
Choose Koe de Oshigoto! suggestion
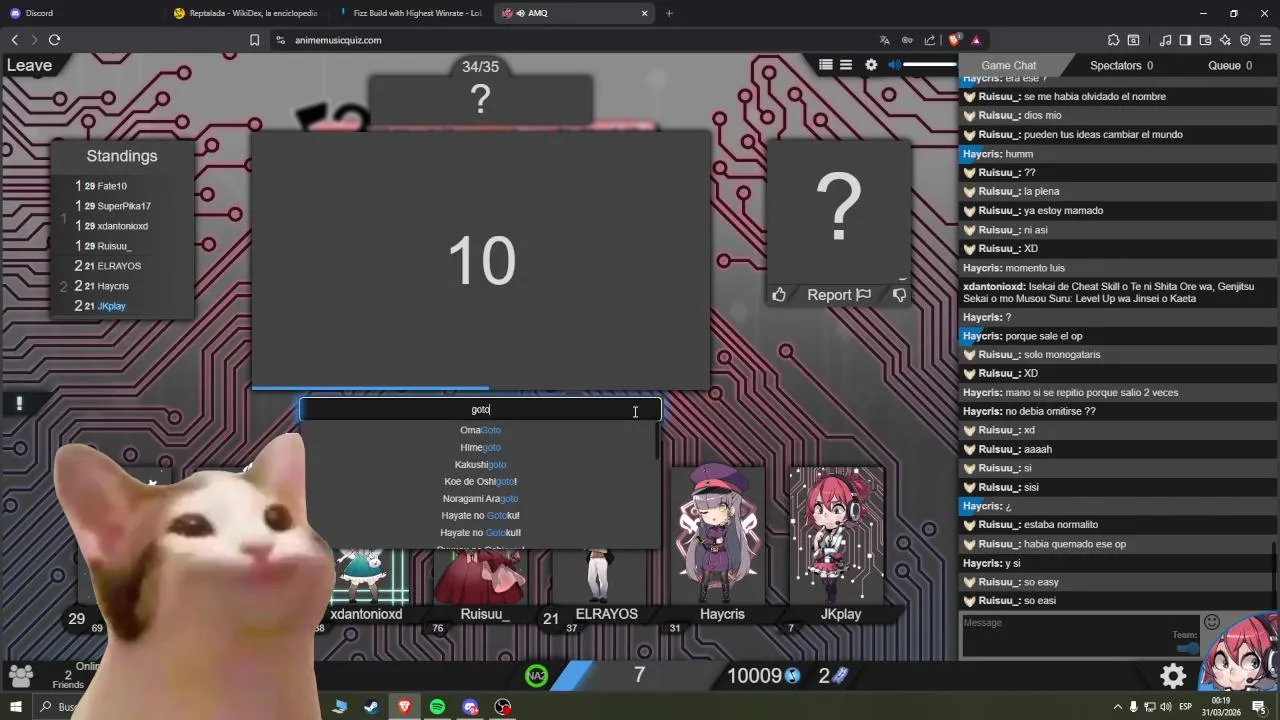coord(480,481)
